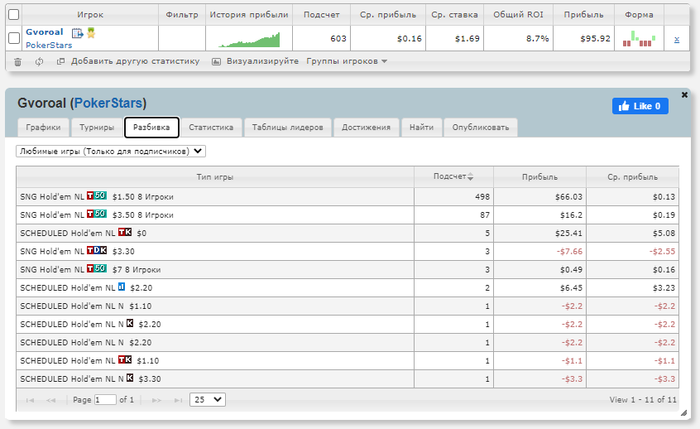Click the TK badge in the $1.10 row

pyautogui.click(x=125, y=360)
